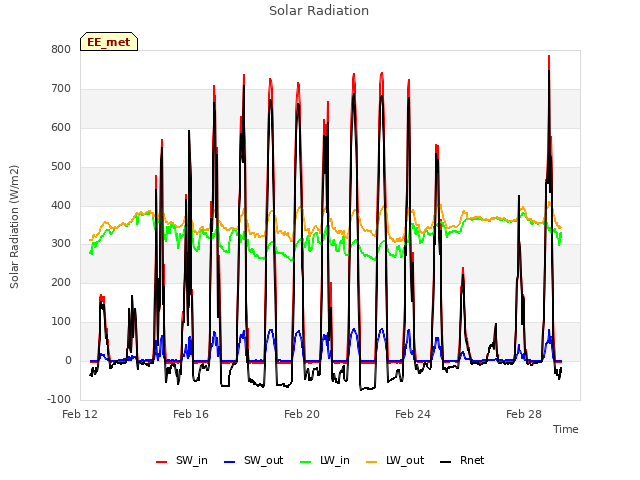The image size is (640, 480).
Task: Click the 0 y-axis tick label
Action: (68, 361)
